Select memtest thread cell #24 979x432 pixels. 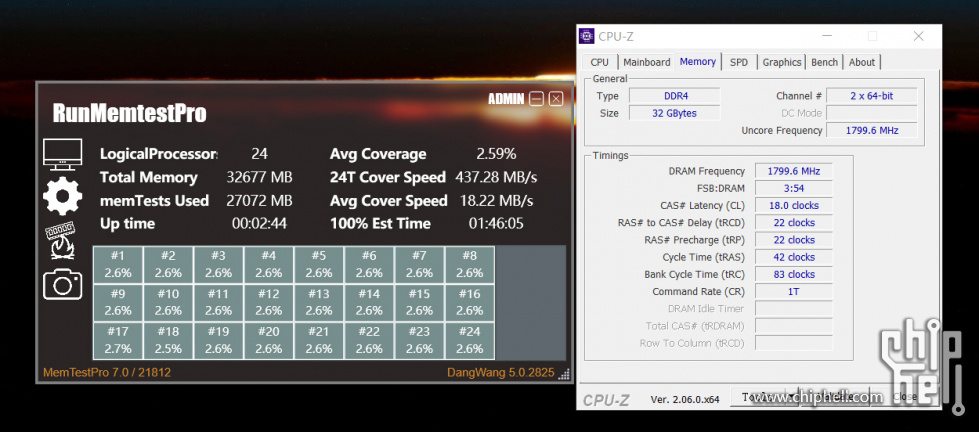point(470,341)
